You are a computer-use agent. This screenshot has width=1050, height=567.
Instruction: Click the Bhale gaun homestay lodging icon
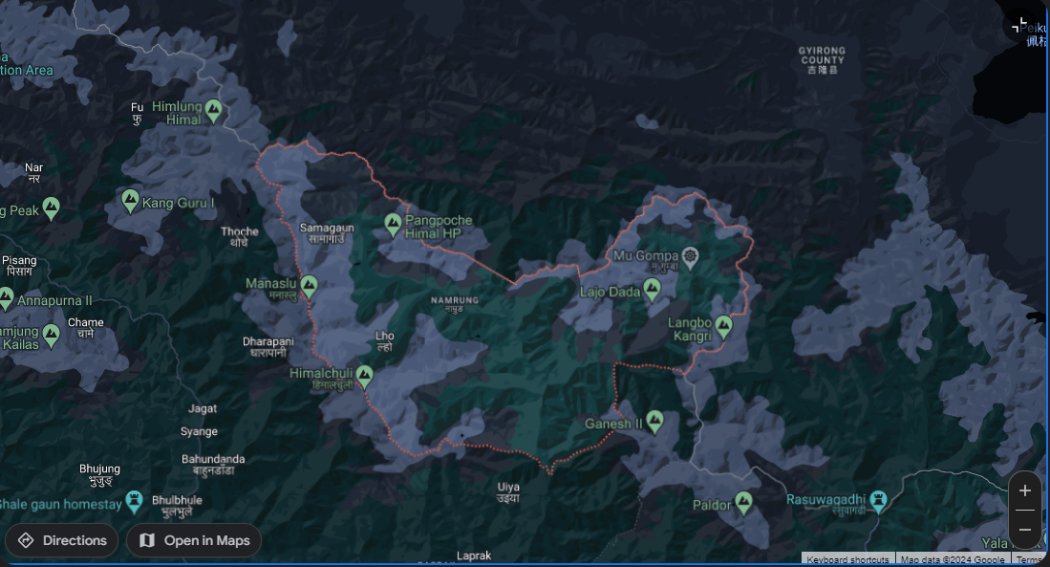coord(134,501)
